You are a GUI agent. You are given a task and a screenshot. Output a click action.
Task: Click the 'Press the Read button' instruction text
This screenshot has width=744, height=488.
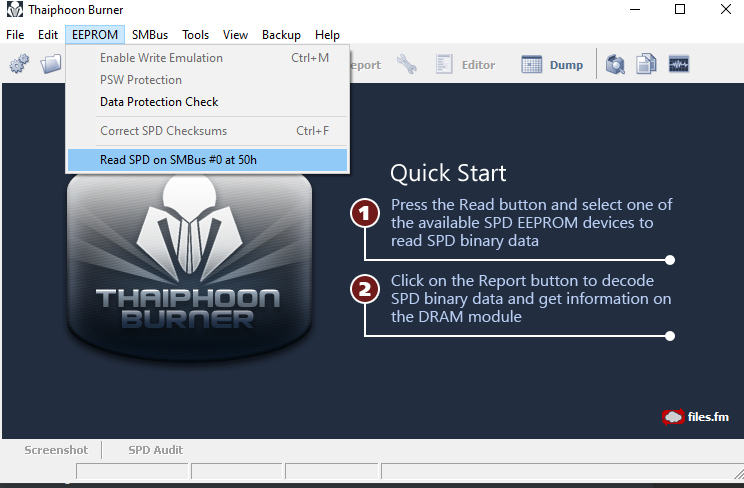[x=531, y=223]
